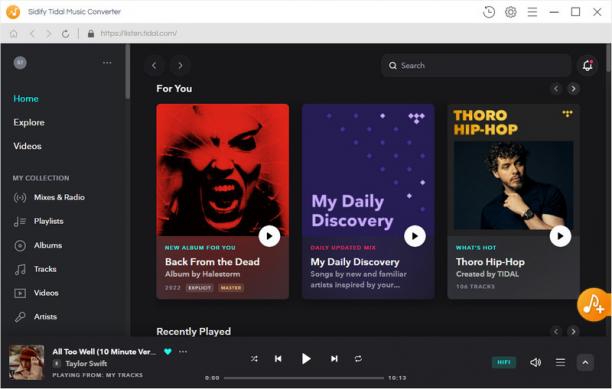Play Thoro Hip-Hop playlist
The image size is (612, 389).
pyautogui.click(x=560, y=236)
